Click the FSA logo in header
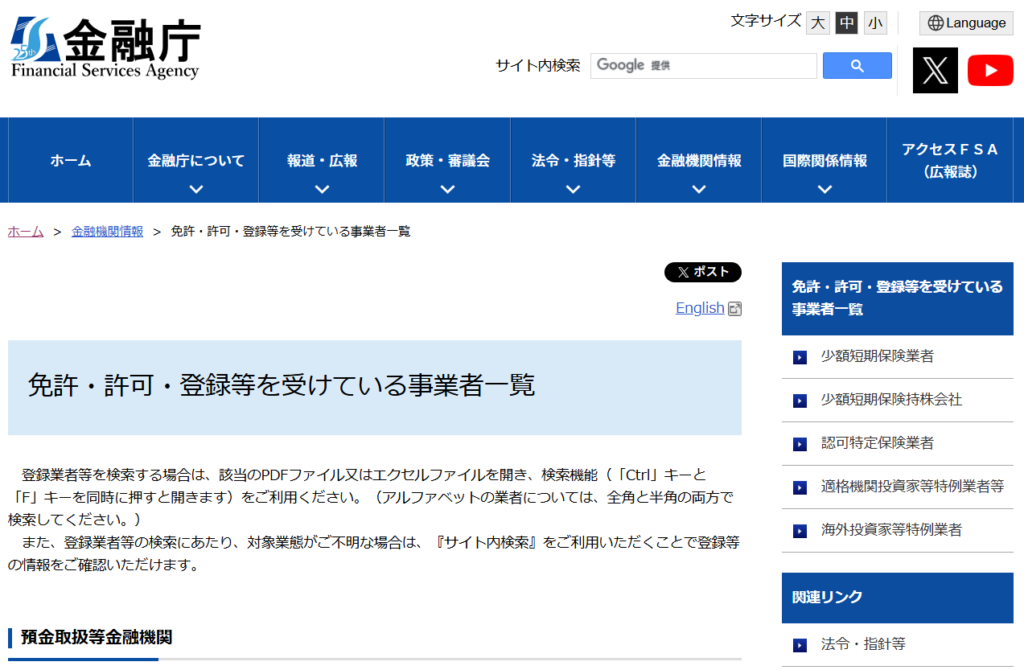 pos(106,48)
